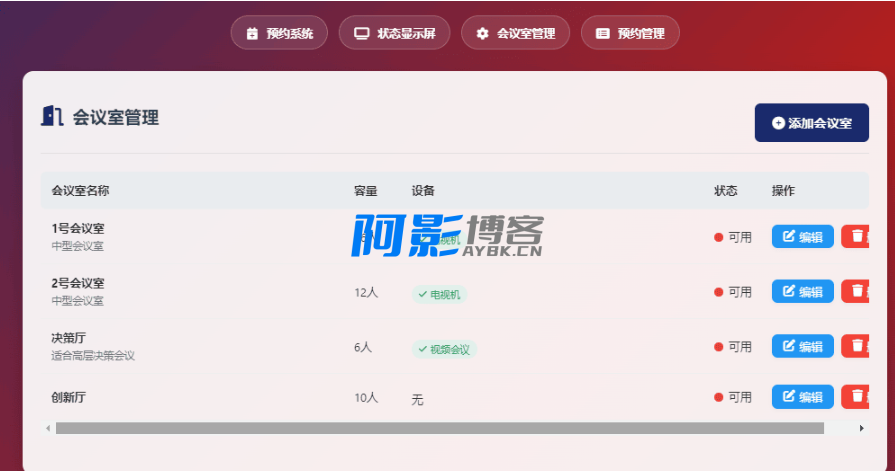Image resolution: width=895 pixels, height=471 pixels.
Task: Go to 预约管理 tab
Action: (630, 33)
